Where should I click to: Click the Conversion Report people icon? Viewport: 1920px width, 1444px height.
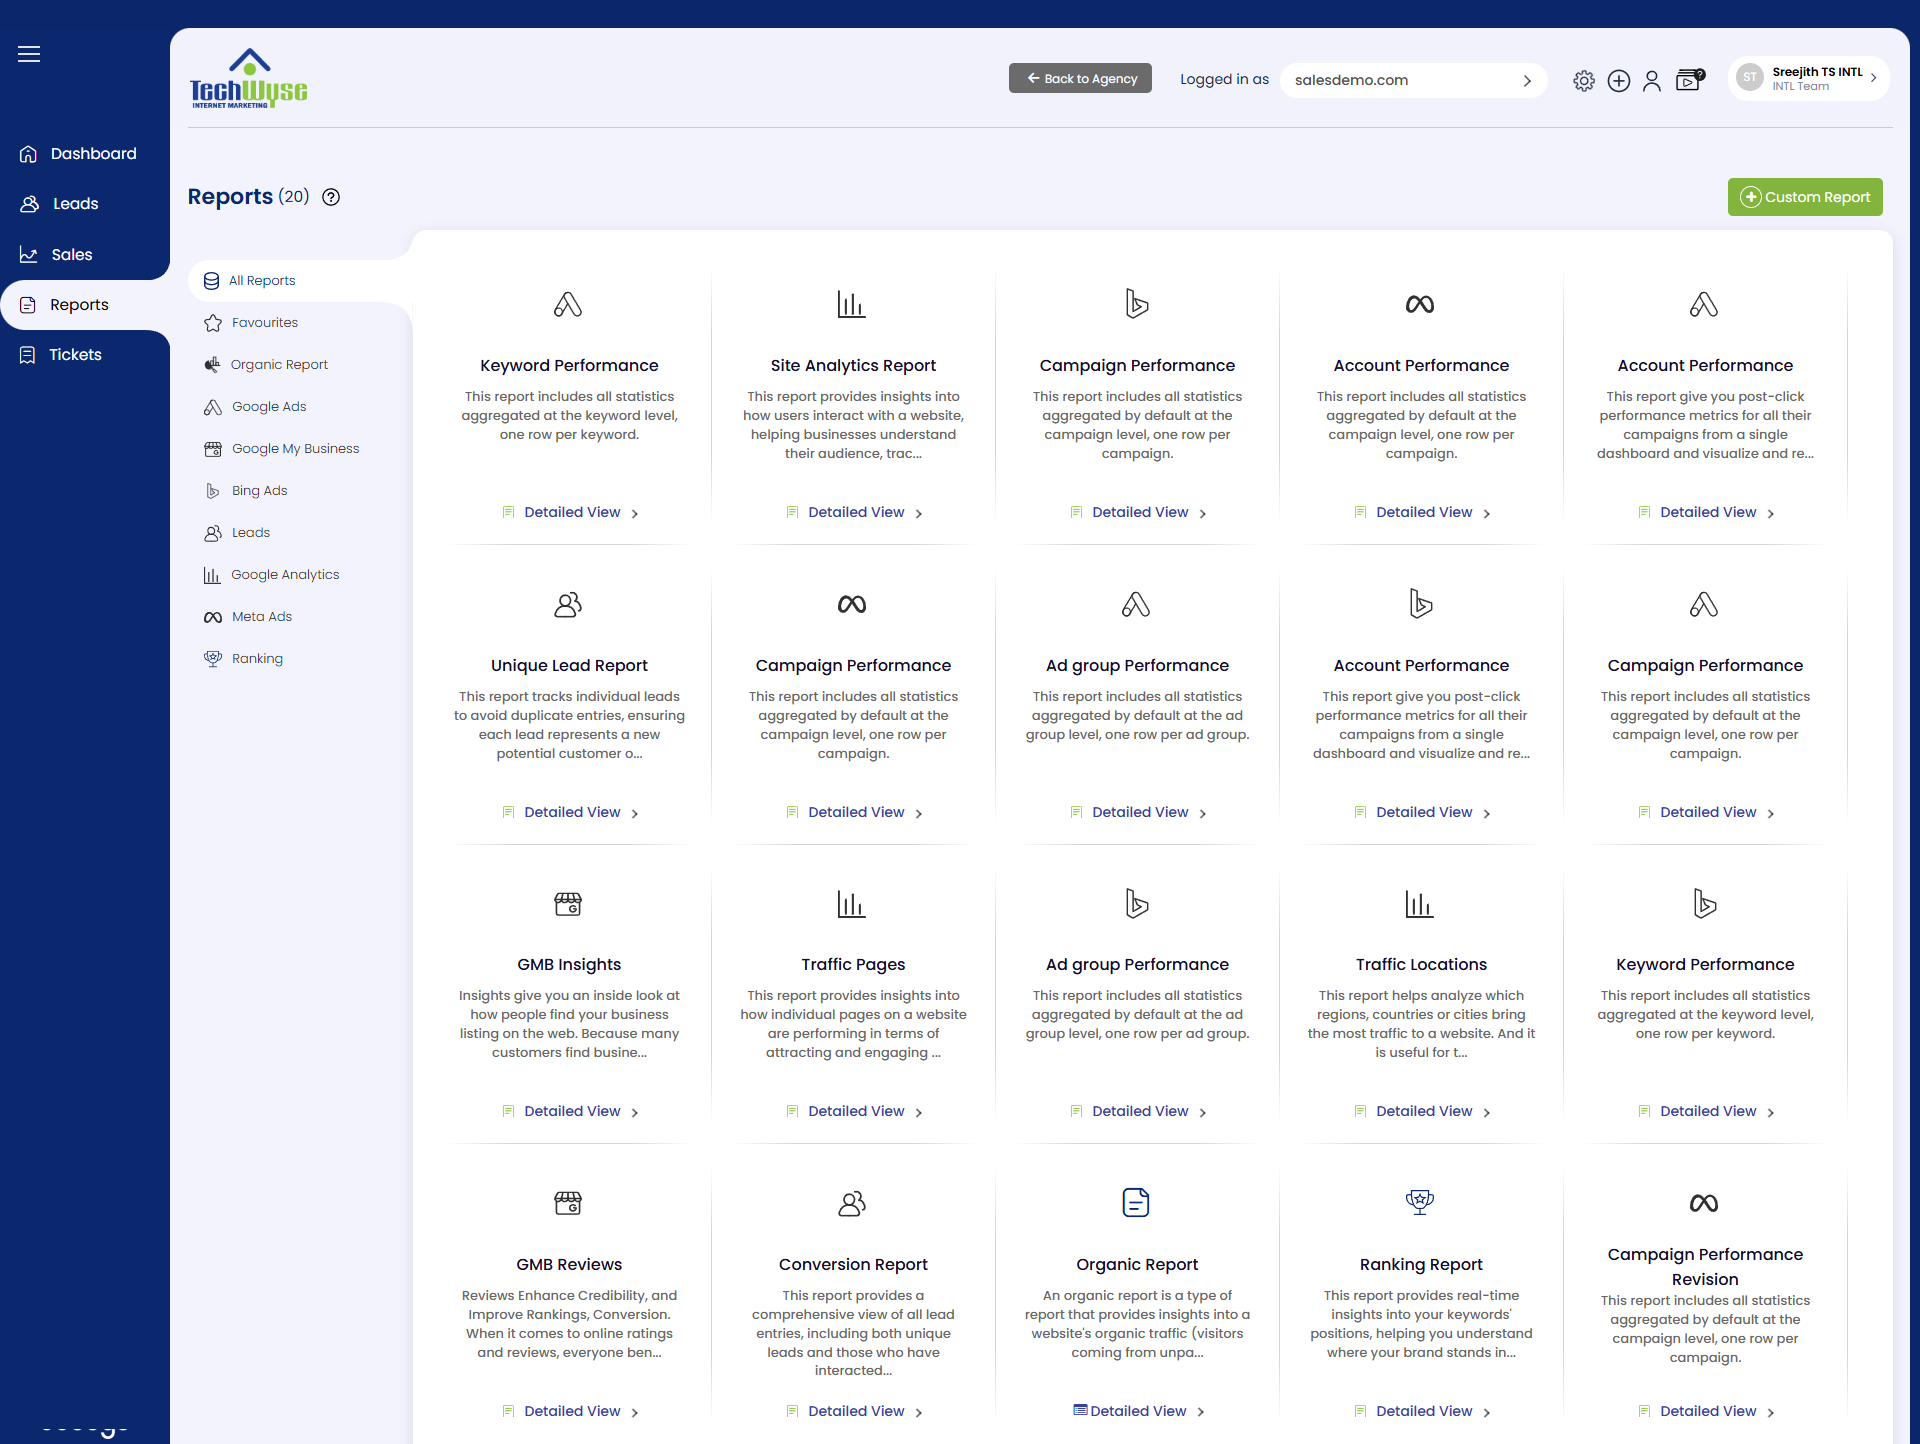(x=852, y=1203)
